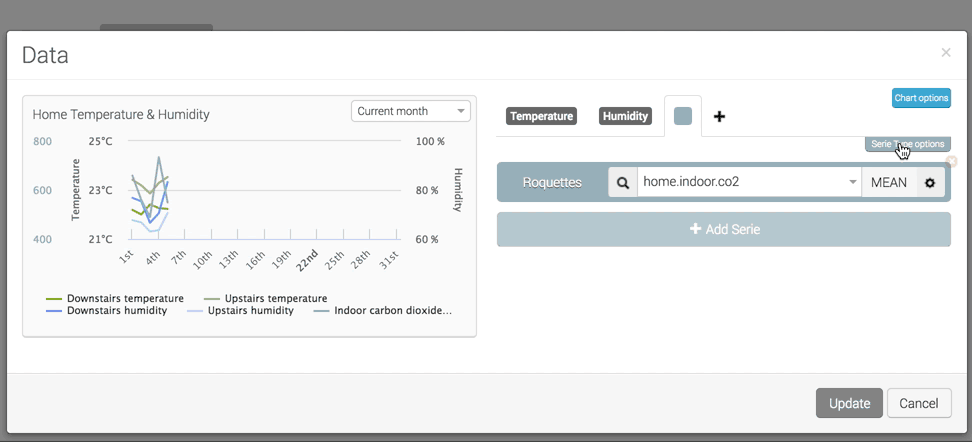Screen dimensions: 972x442
Task: Close the Data dialog with the X
Action: coord(946,53)
